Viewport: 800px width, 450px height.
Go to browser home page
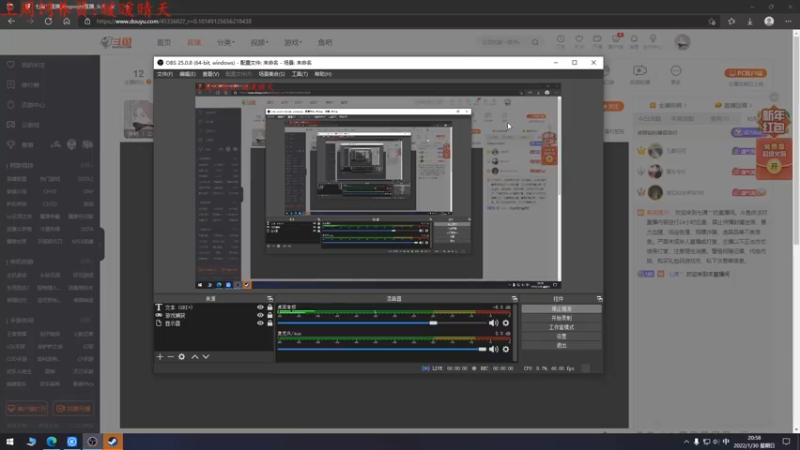pos(66,21)
